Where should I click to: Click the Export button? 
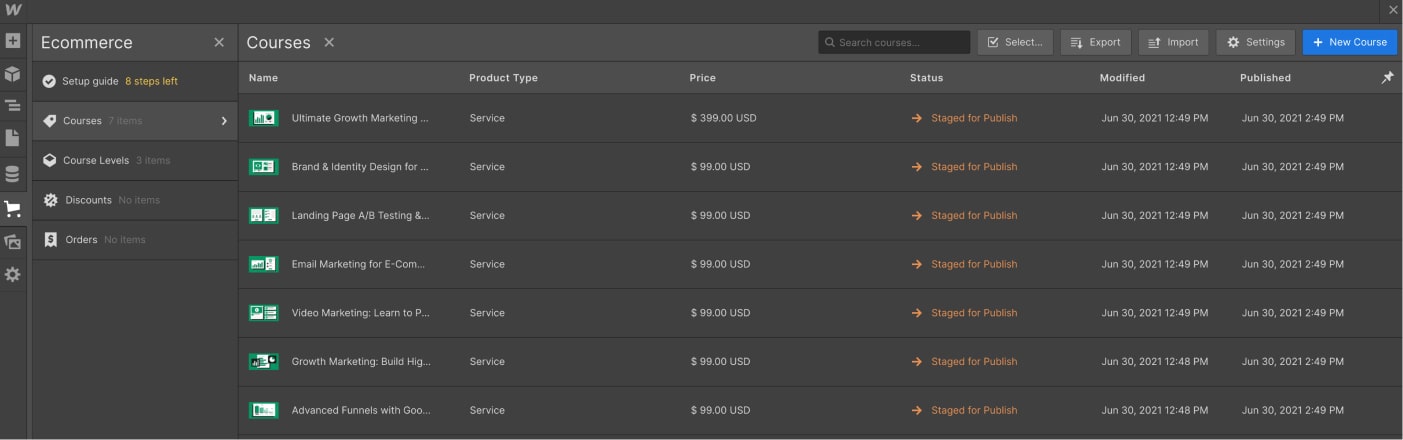(x=1095, y=42)
